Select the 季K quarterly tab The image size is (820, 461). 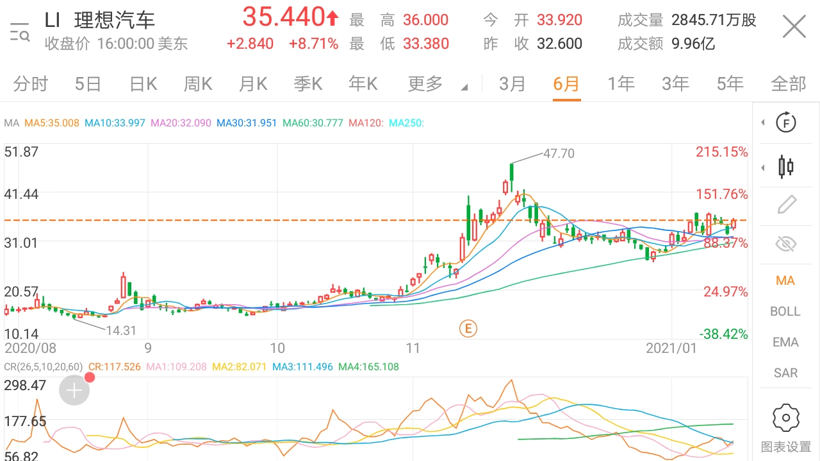click(x=308, y=84)
